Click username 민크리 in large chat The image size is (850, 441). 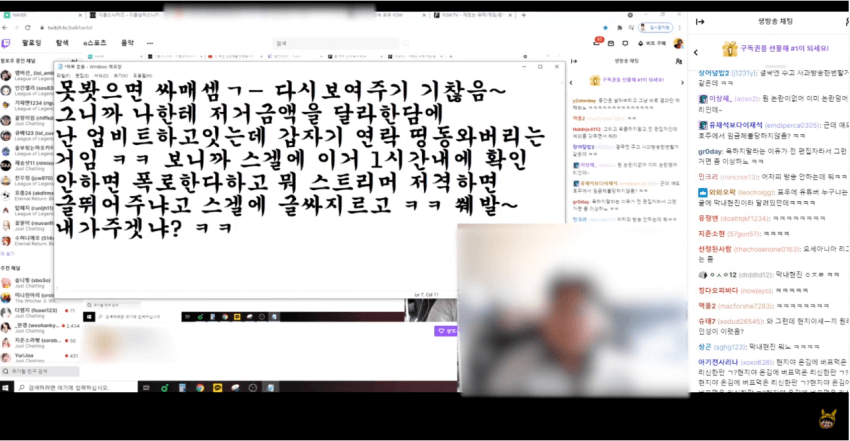[x=708, y=177]
